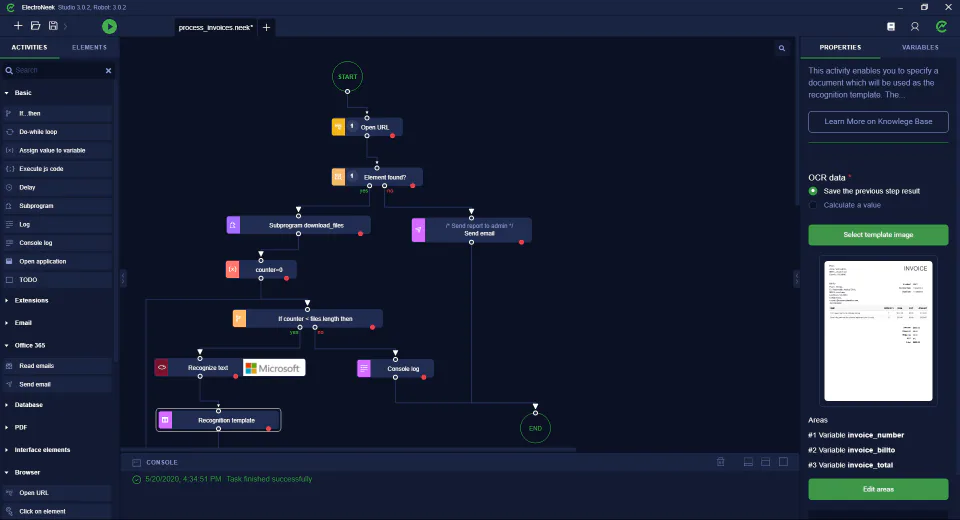The image size is (960, 520).
Task: Run the workflow with the green play button
Action: click(109, 26)
